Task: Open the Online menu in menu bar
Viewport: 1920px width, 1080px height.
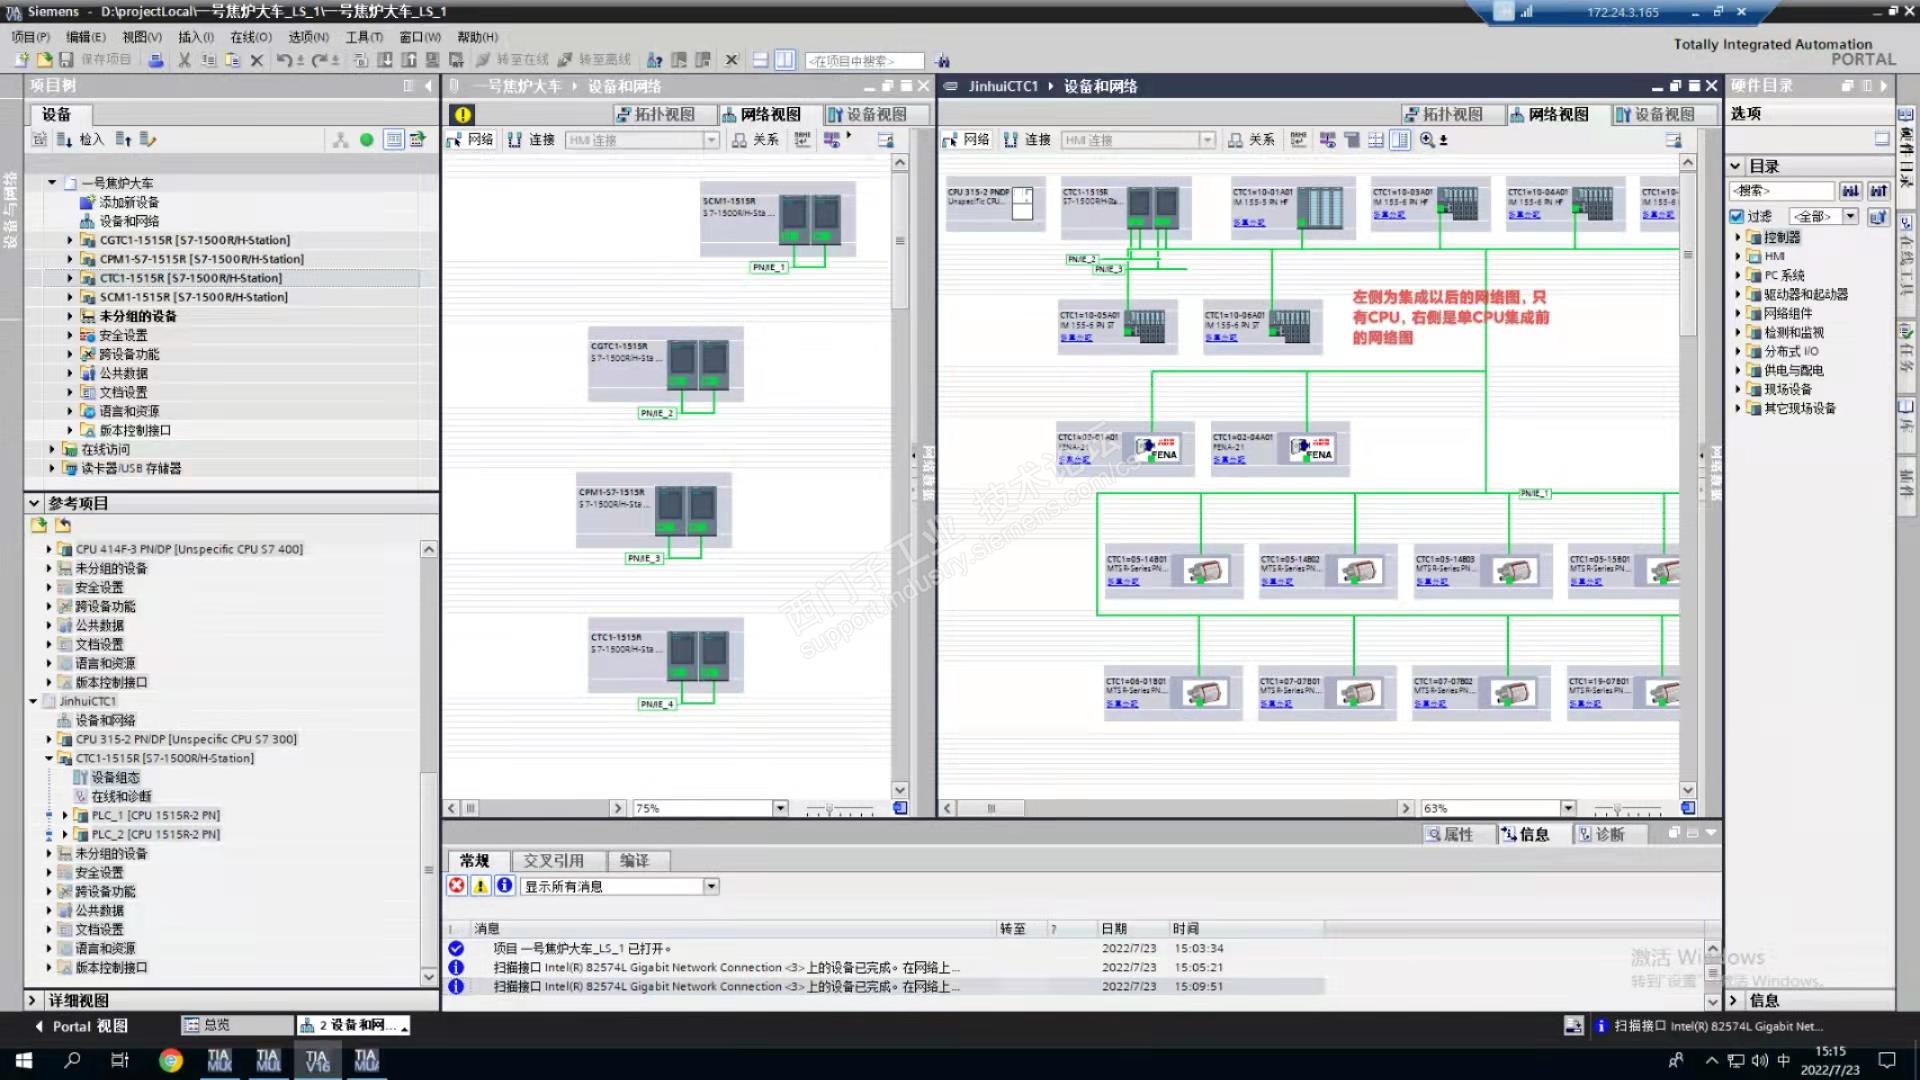Action: tap(250, 37)
